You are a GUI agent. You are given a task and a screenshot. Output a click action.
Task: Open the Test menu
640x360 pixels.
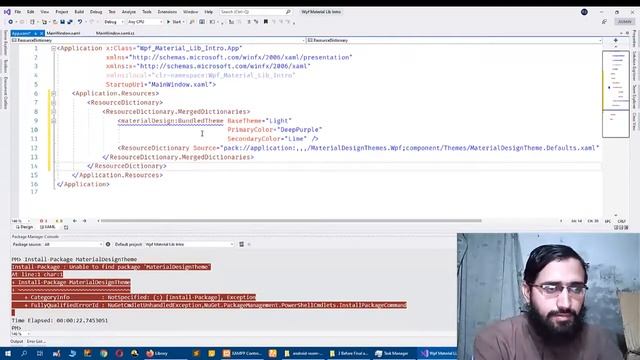112,12
